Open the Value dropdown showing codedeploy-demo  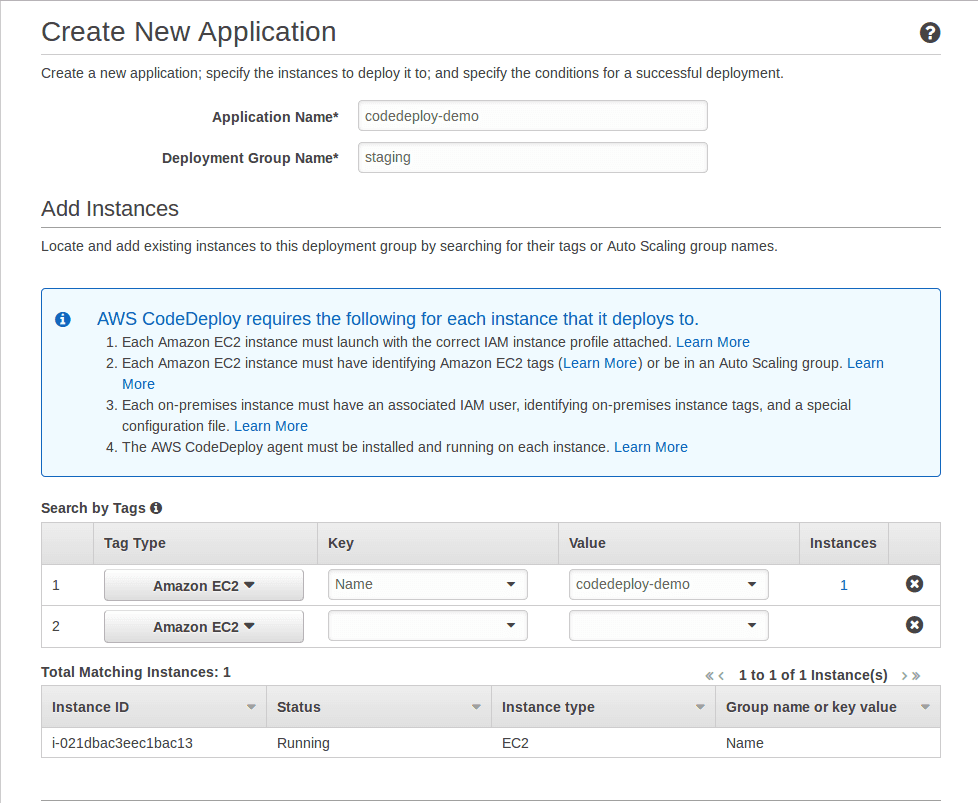tap(668, 584)
